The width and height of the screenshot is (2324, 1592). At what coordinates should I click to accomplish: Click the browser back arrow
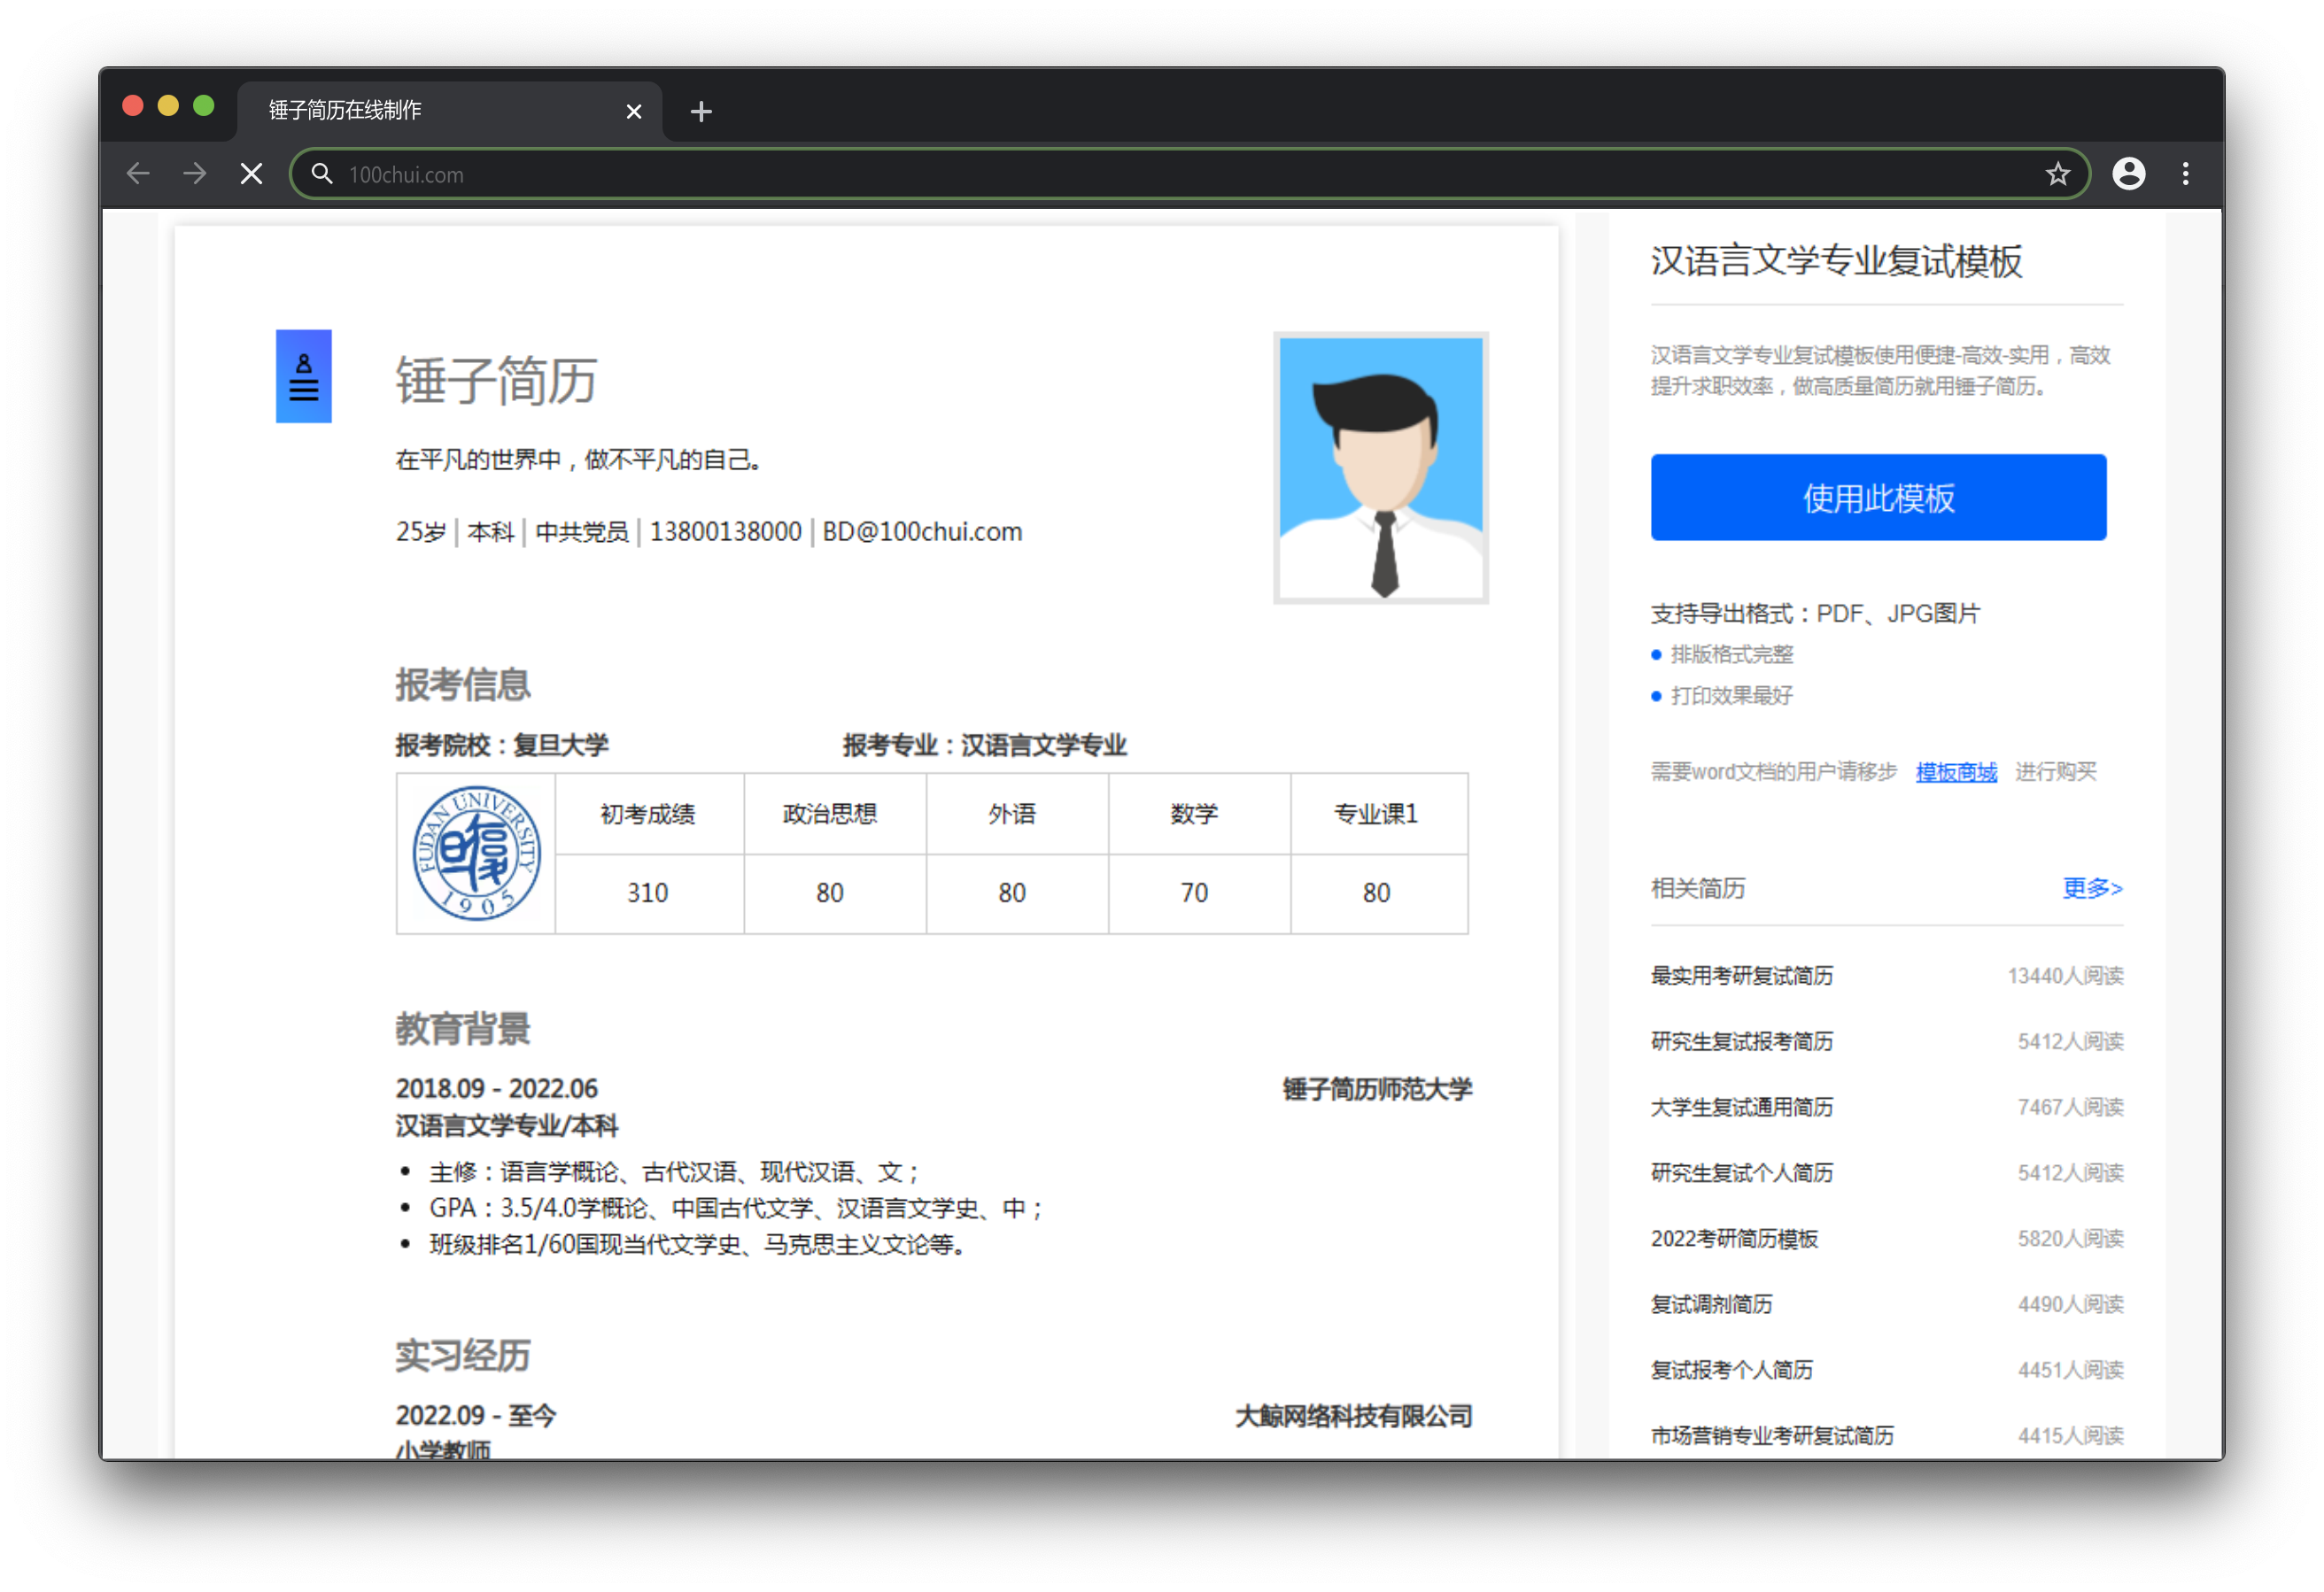click(138, 174)
